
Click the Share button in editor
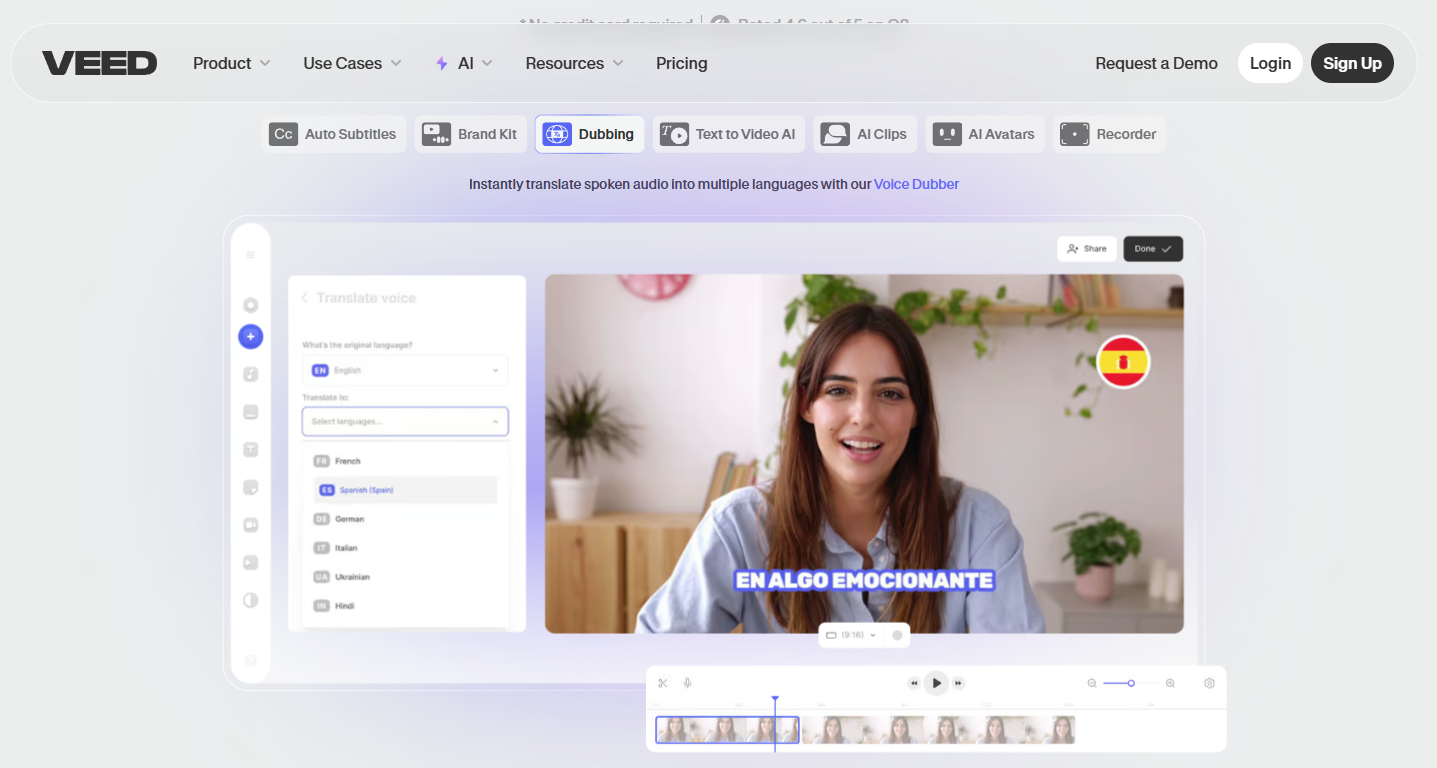coord(1087,249)
